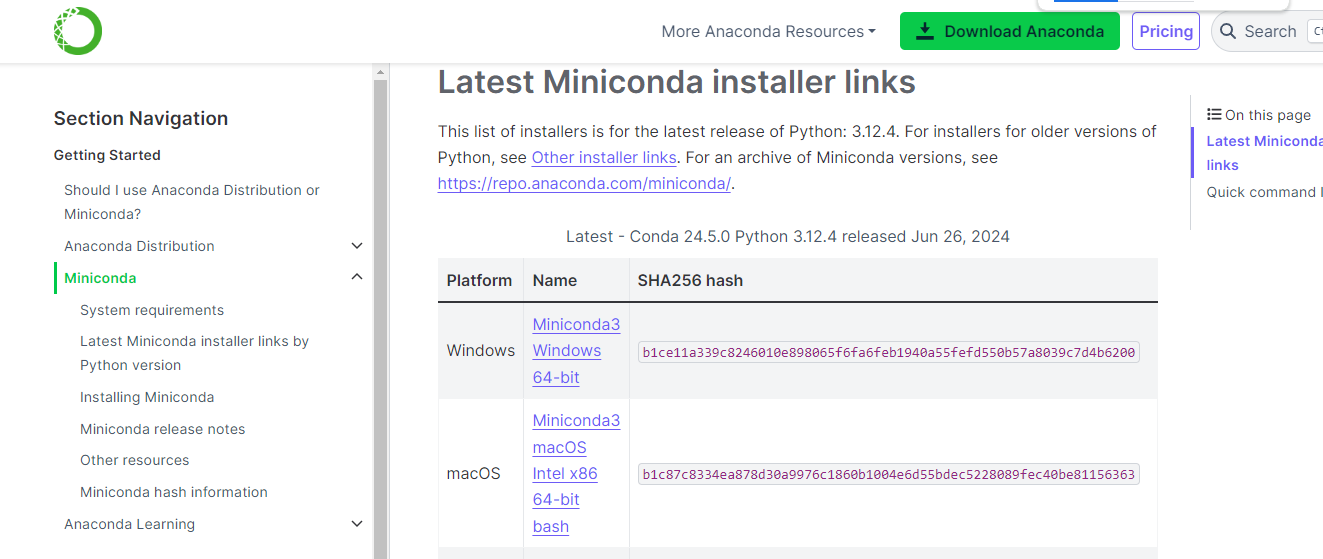Open Miniconda release notes
The width and height of the screenshot is (1323, 559).
click(162, 429)
